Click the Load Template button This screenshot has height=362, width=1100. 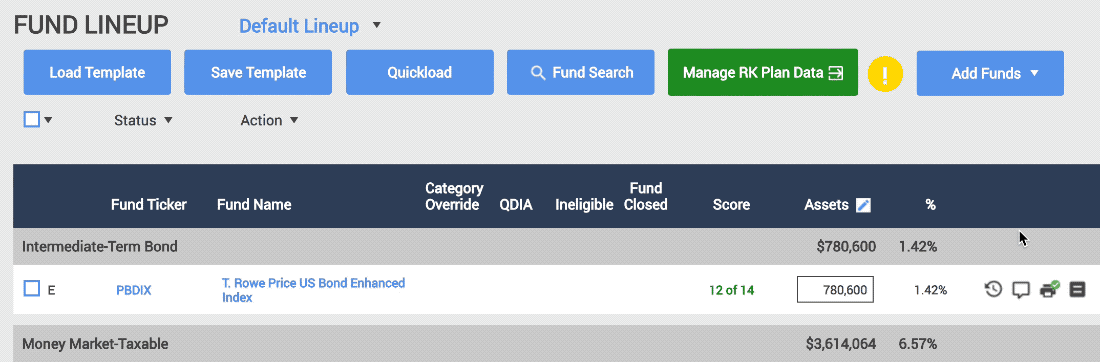point(97,72)
